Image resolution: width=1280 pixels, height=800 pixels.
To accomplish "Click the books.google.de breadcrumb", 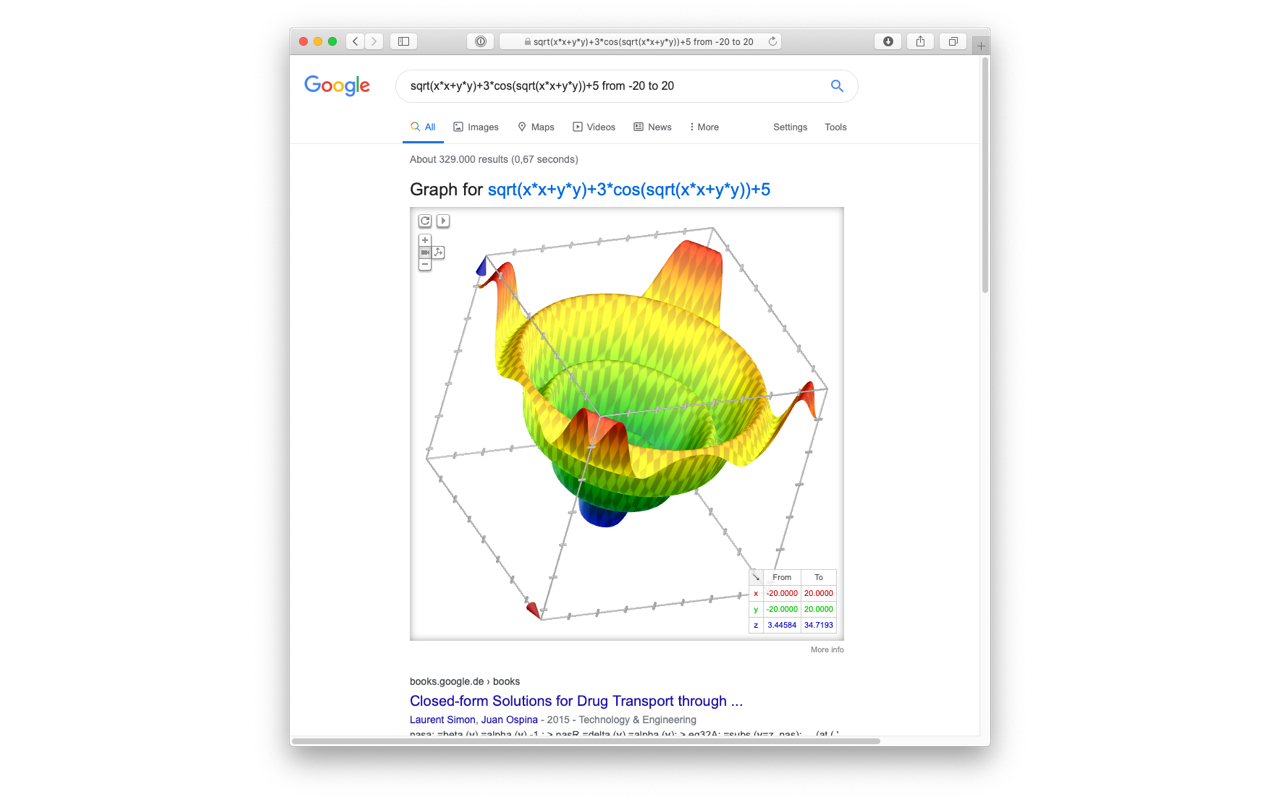I will click(x=465, y=681).
